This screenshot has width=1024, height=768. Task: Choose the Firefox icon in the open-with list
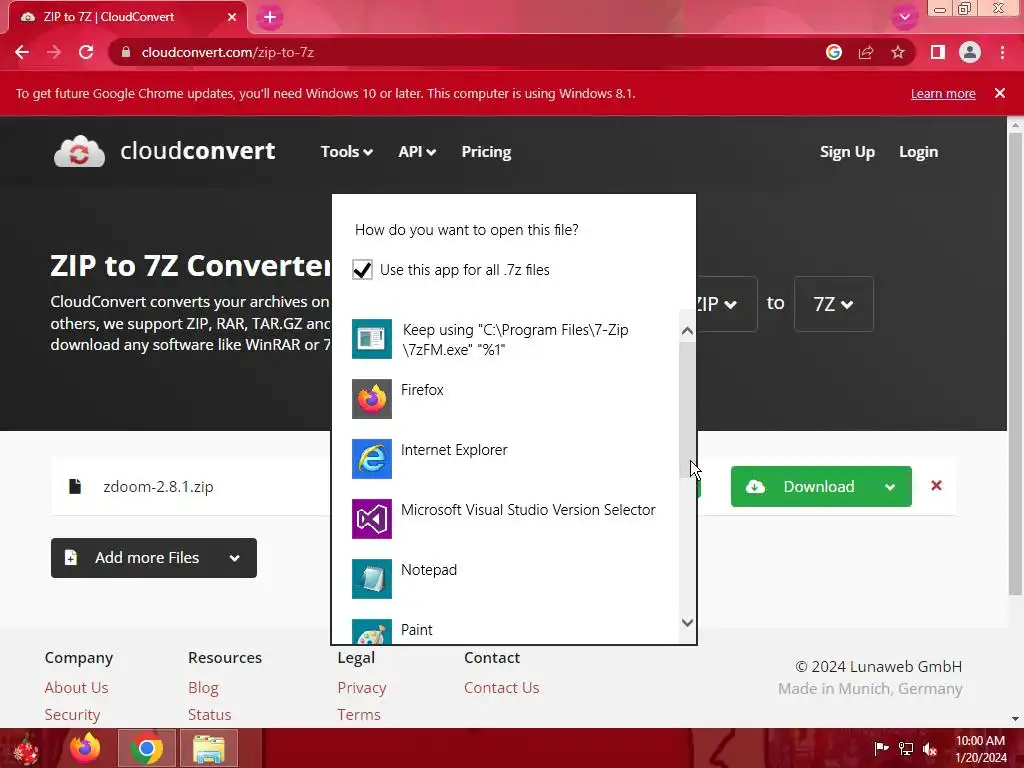(x=372, y=399)
